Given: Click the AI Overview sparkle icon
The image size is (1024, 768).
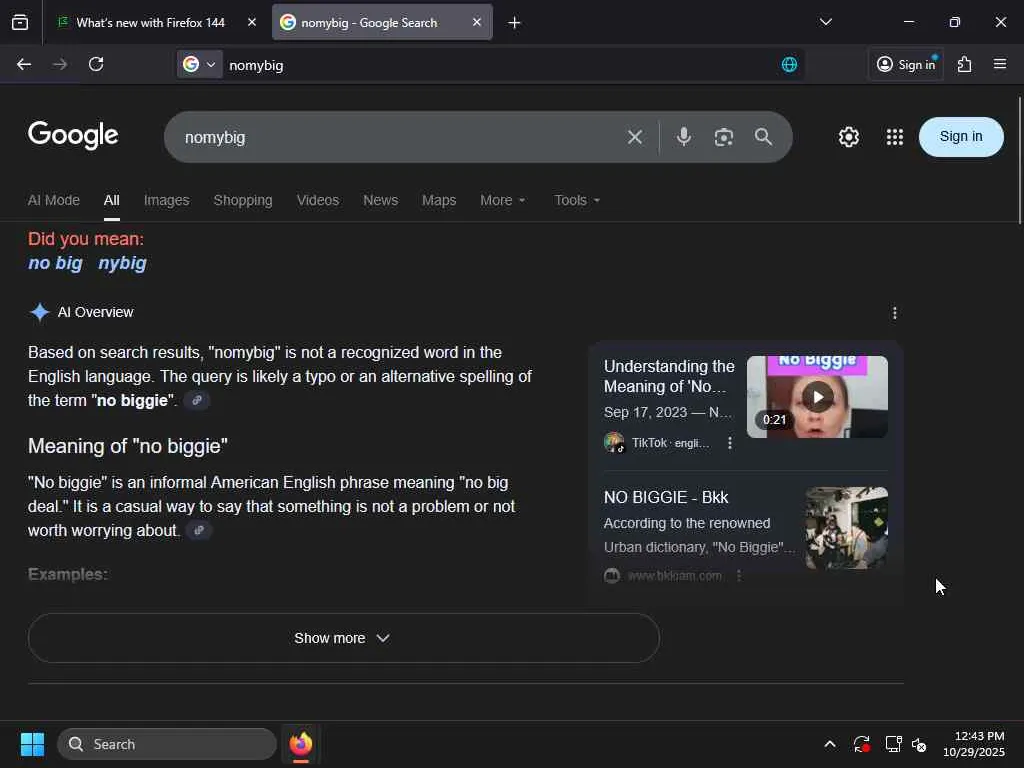Looking at the screenshot, I should [x=40, y=312].
